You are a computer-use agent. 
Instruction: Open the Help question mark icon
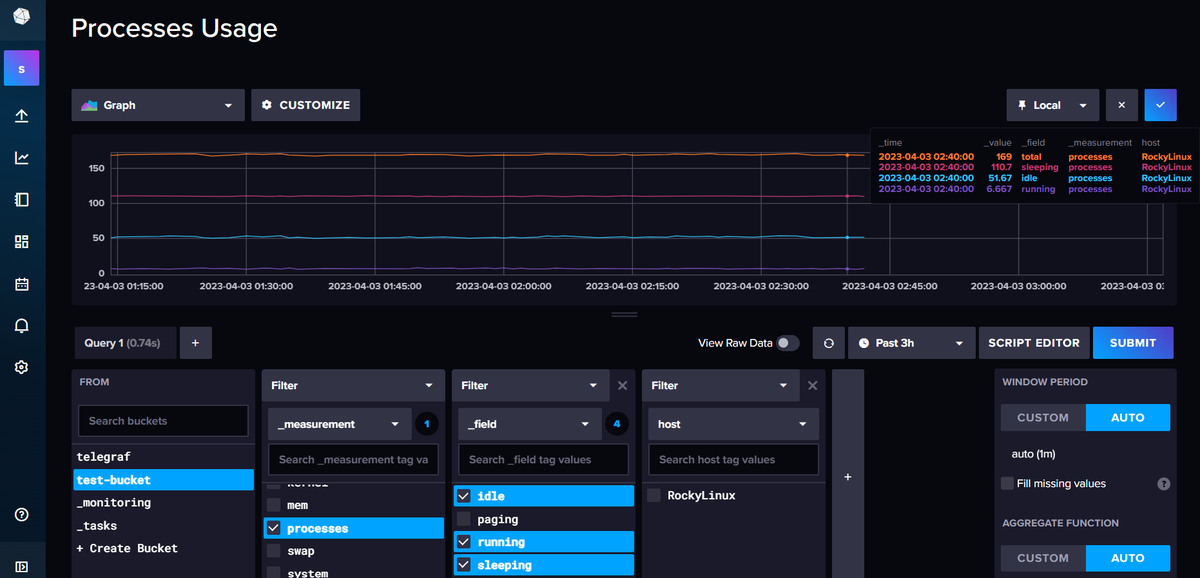click(x=21, y=514)
